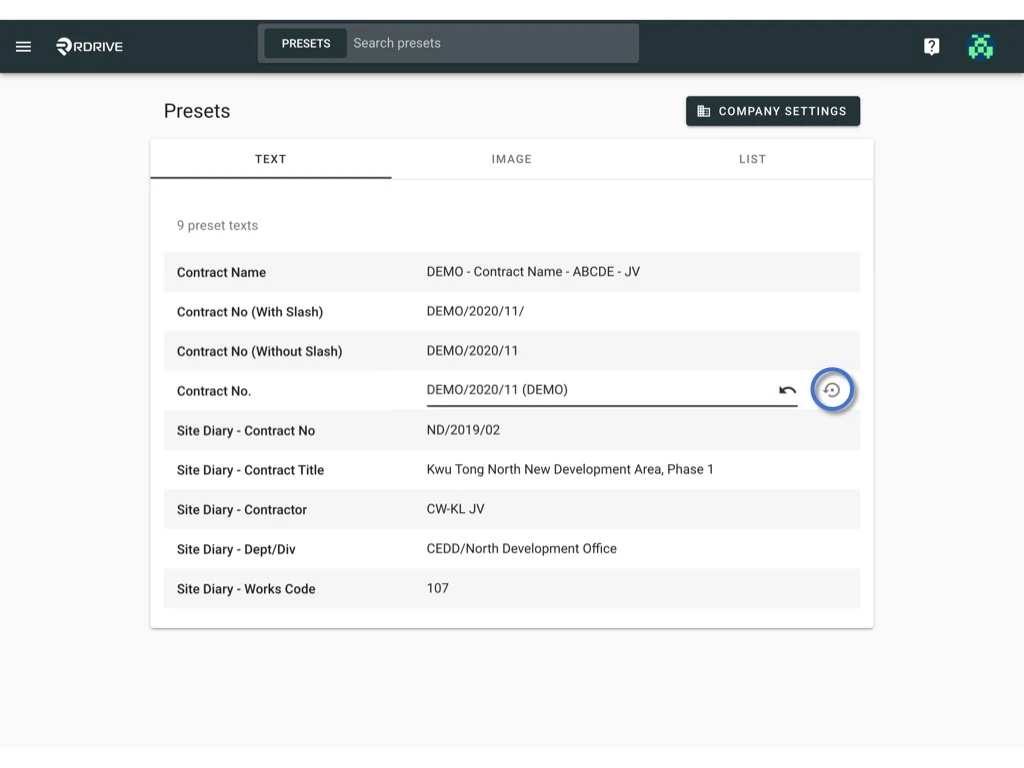
Task: Open the help question mark icon
Action: pos(931,46)
